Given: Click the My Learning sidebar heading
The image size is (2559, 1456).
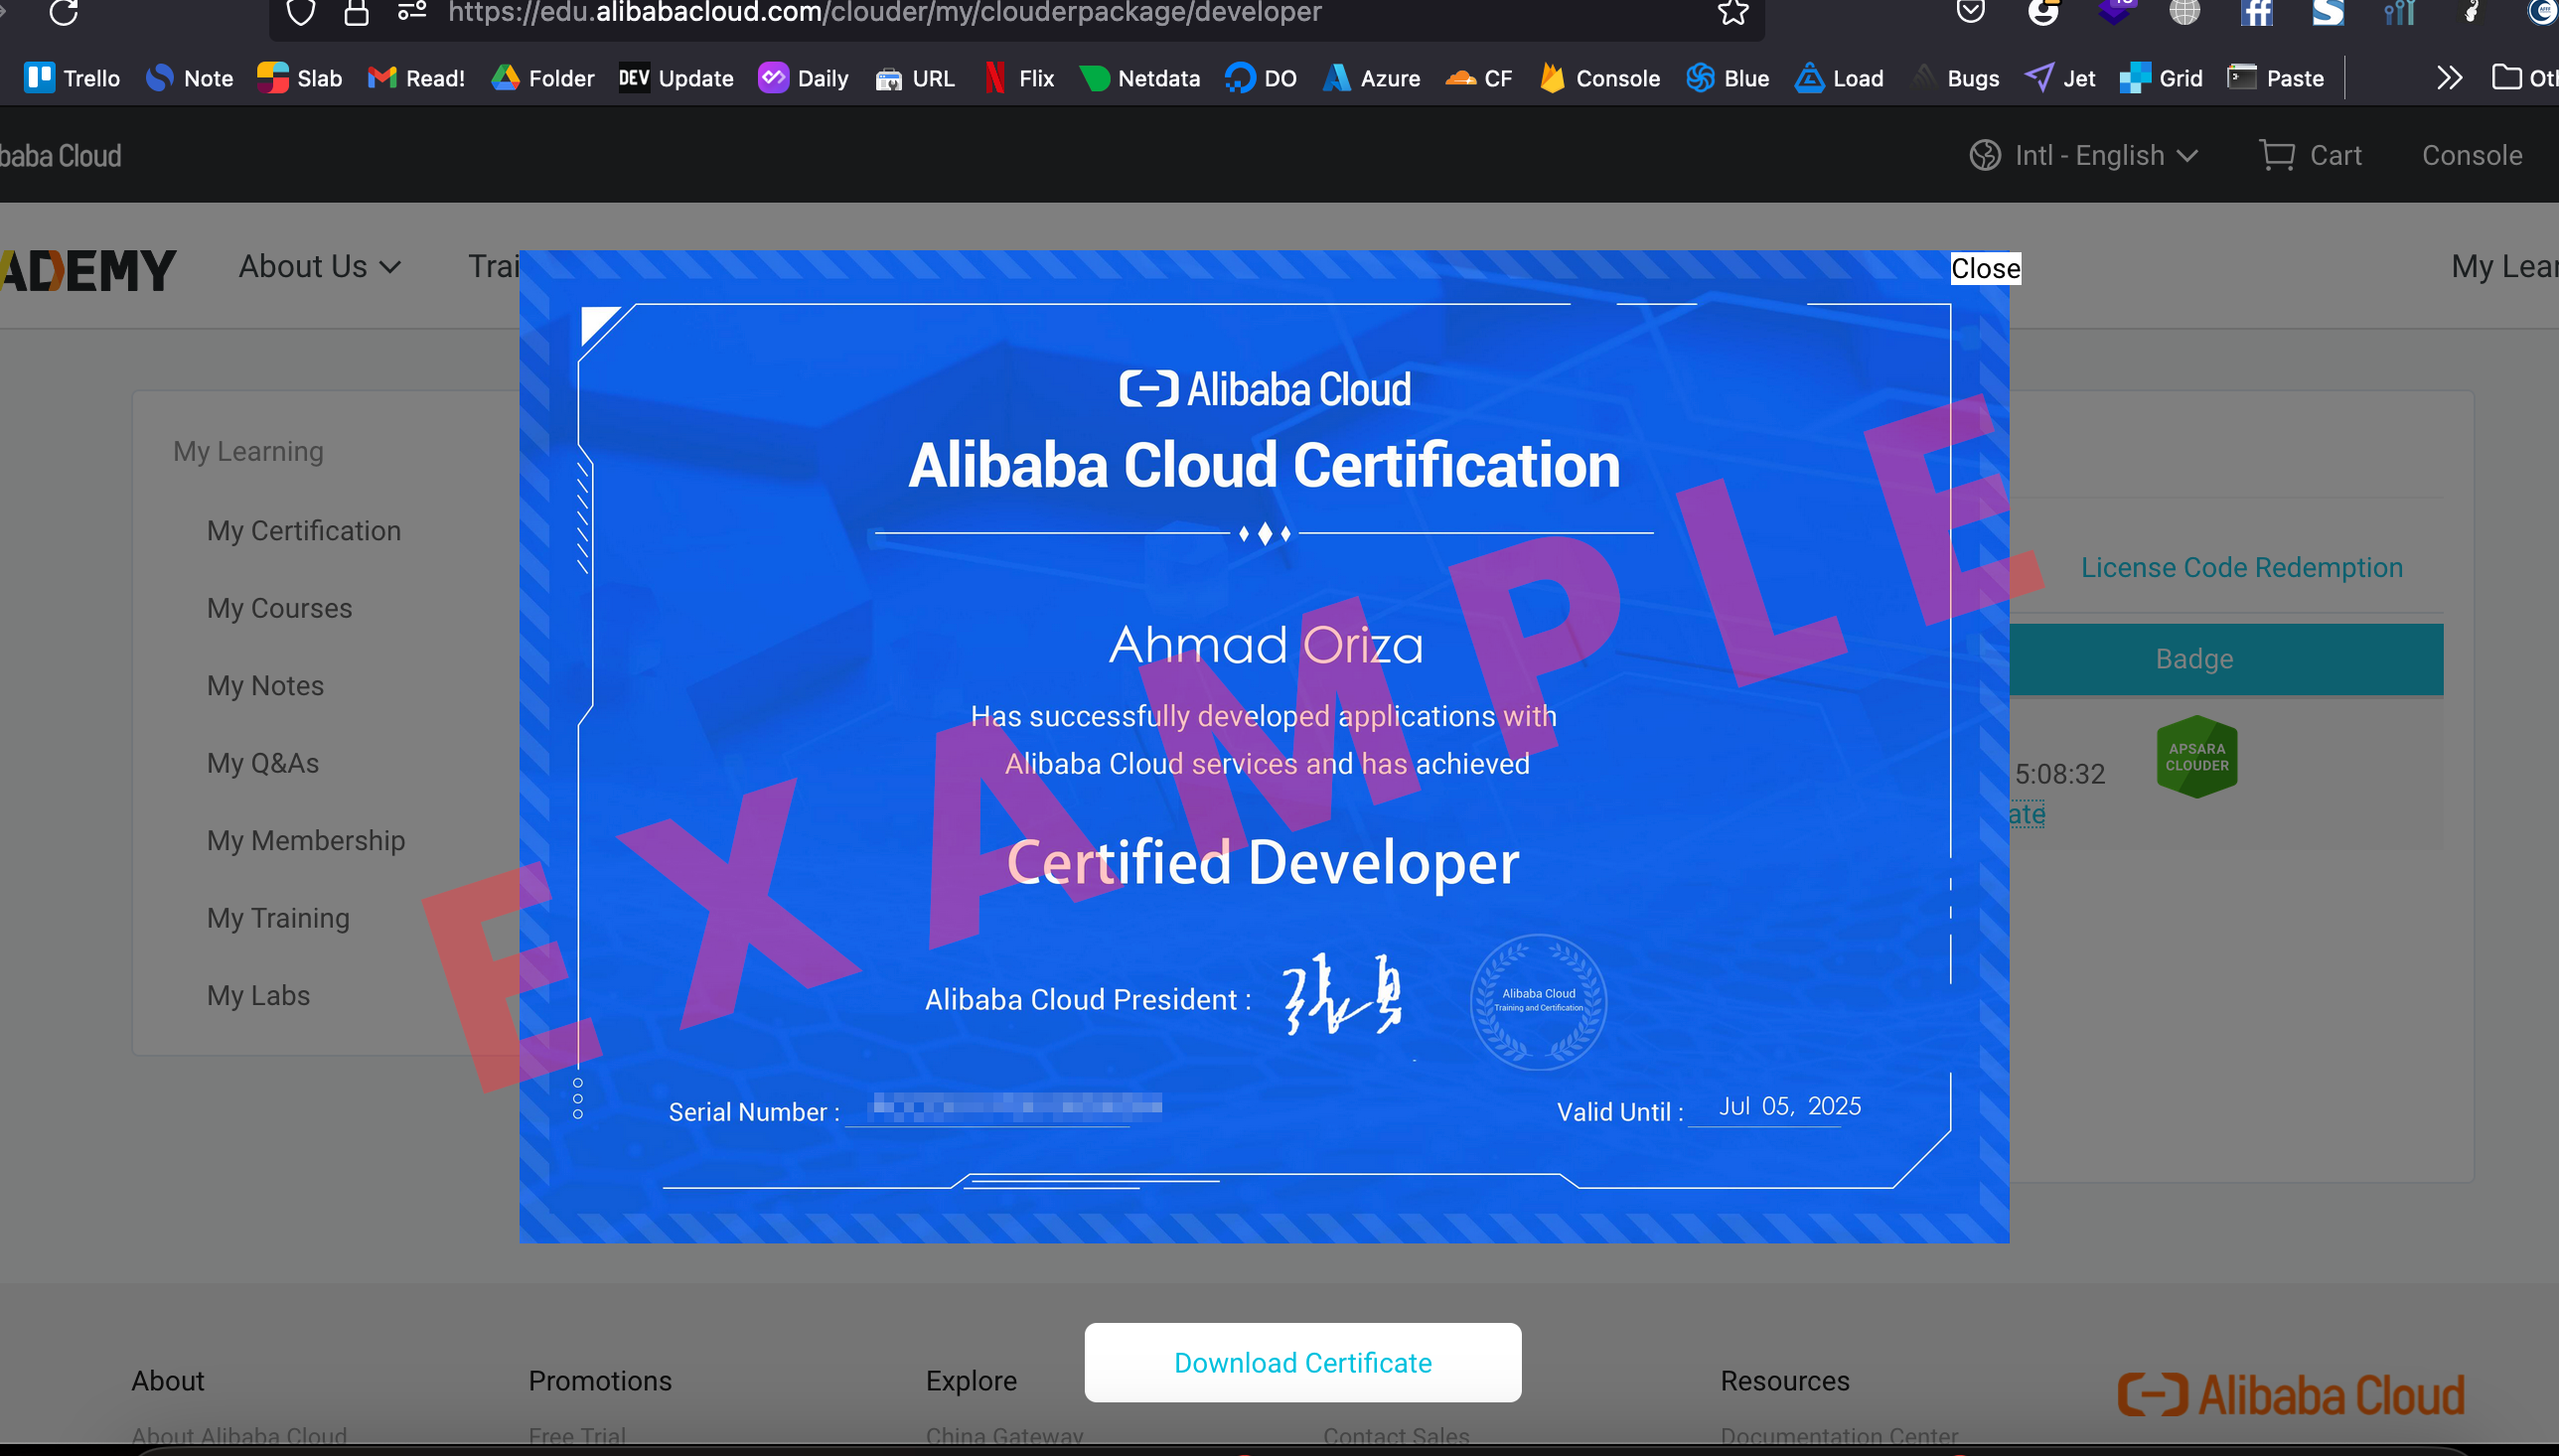Looking at the screenshot, I should (x=248, y=451).
